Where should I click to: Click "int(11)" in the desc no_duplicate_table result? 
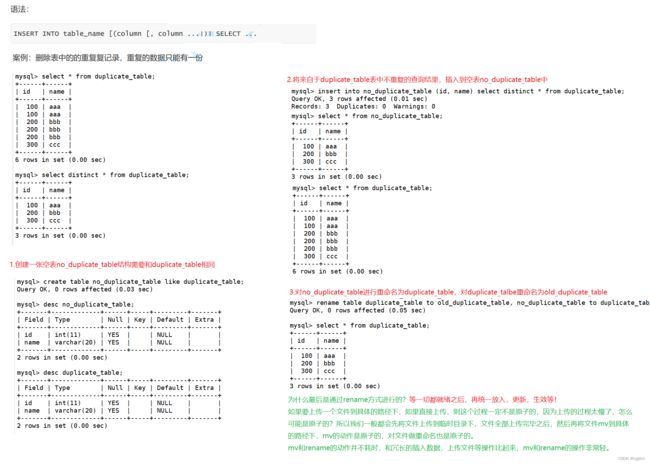click(68, 335)
